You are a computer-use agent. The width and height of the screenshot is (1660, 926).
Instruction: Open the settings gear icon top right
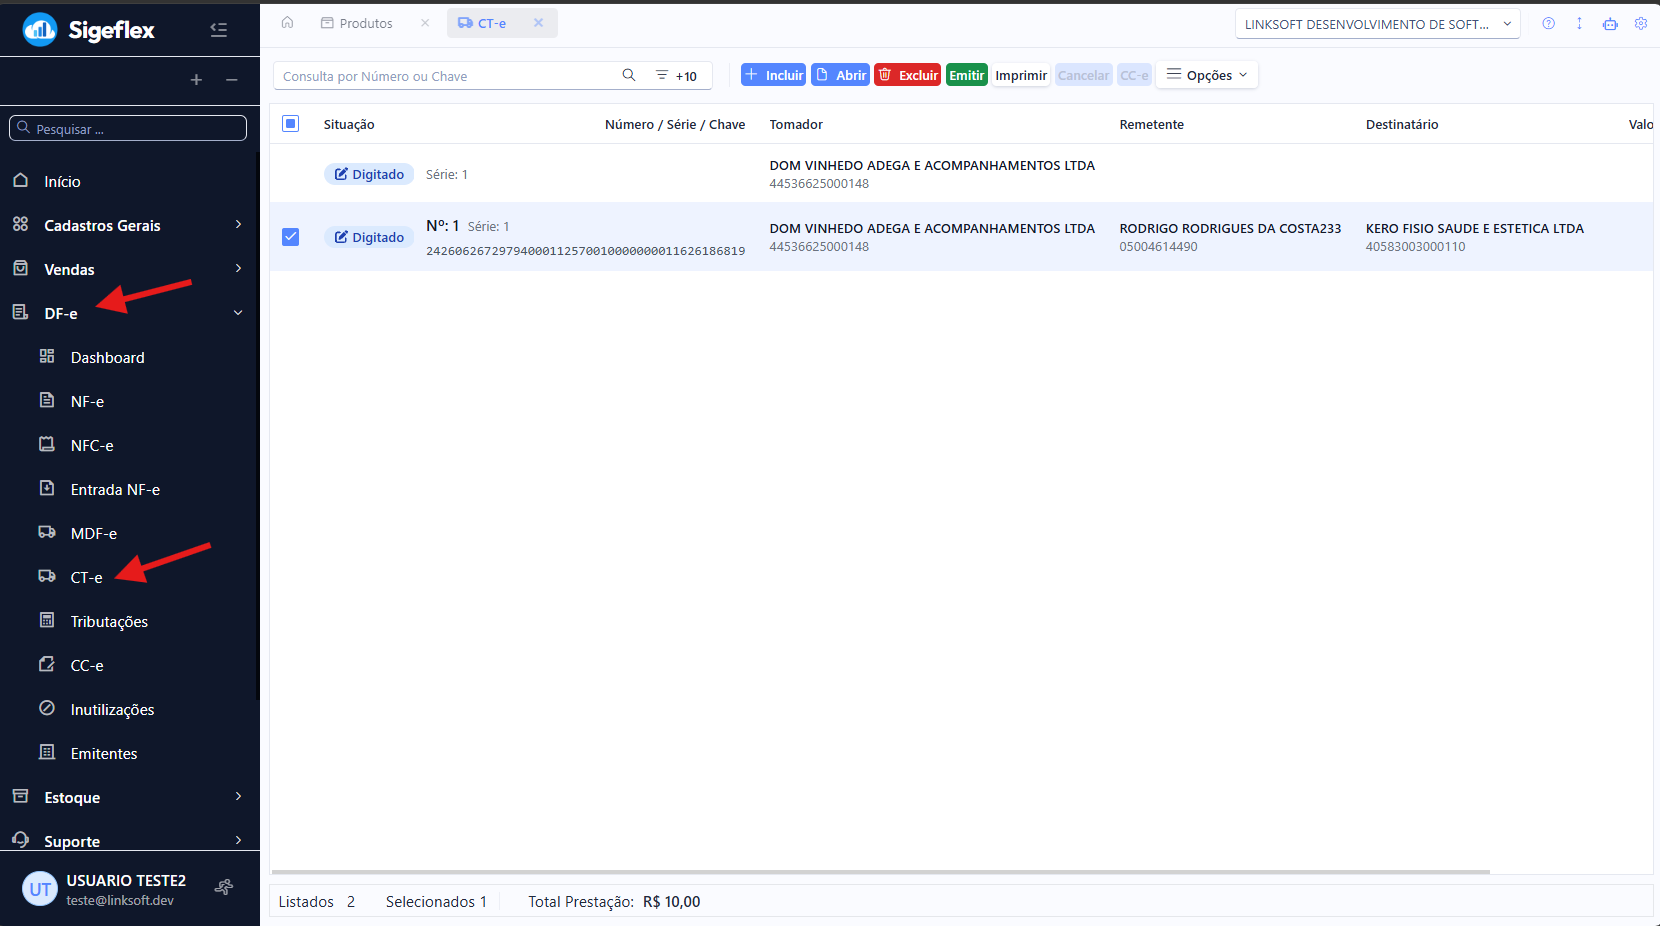coord(1641,24)
